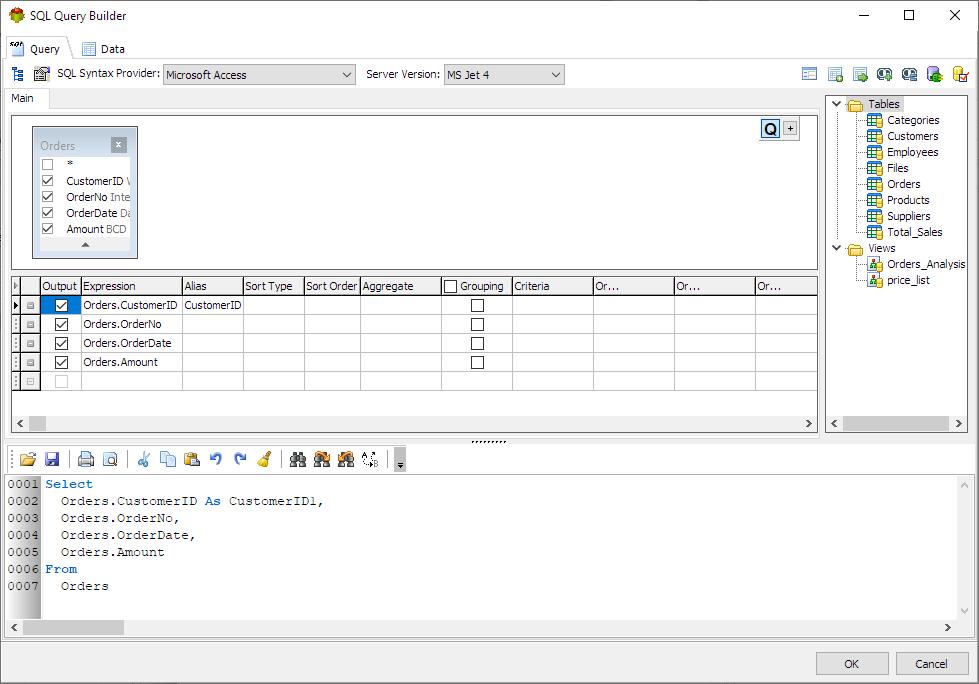Click the grid horizontal scrollbar right arrow
Image resolution: width=979 pixels, height=684 pixels.
coord(809,424)
